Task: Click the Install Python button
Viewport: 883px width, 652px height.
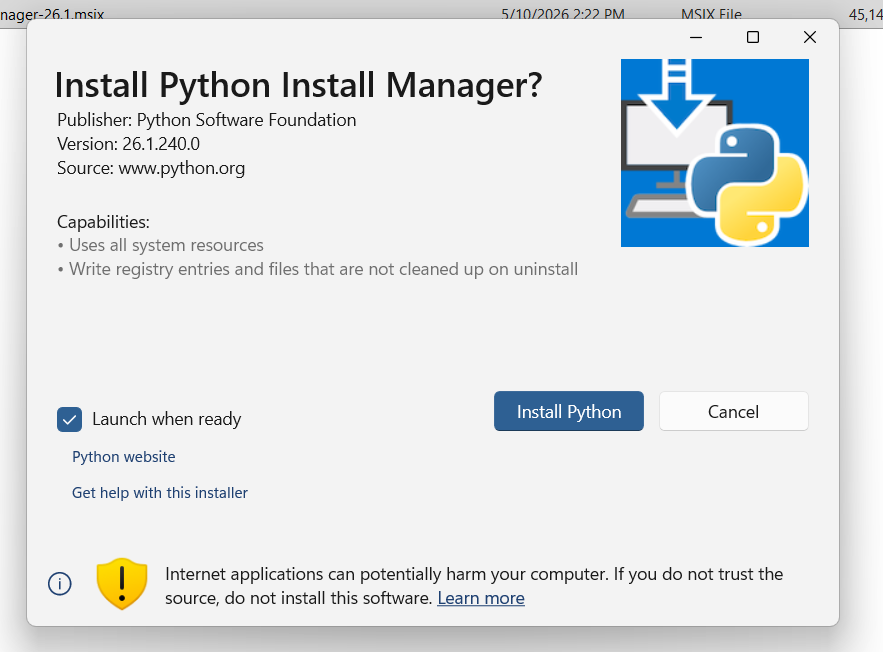Action: (568, 411)
